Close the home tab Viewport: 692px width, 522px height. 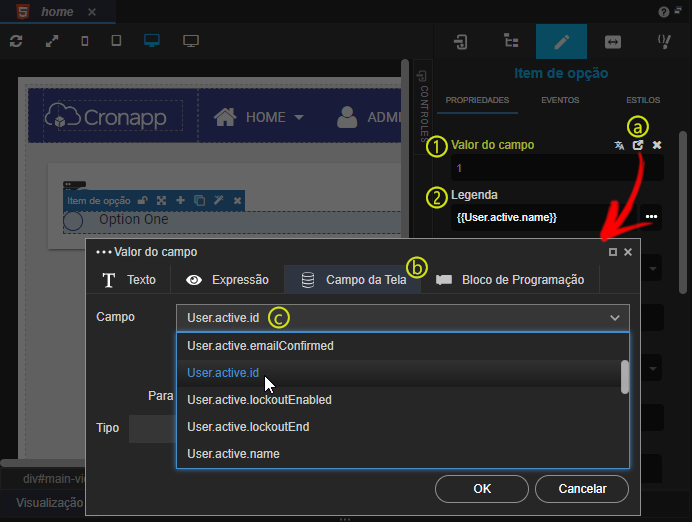(92, 12)
